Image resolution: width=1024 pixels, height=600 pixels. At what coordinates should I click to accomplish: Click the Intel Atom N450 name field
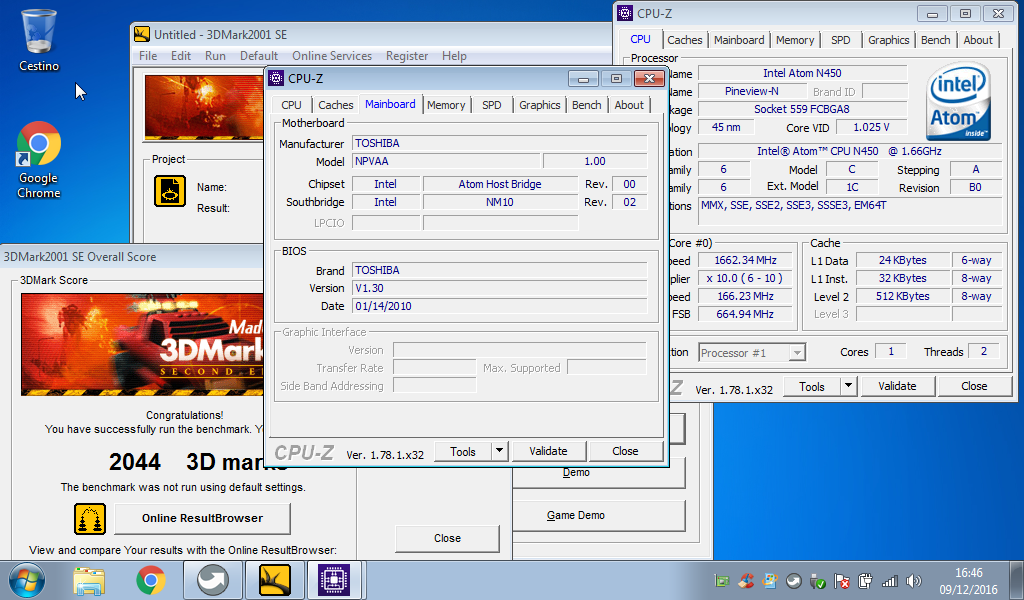[802, 73]
